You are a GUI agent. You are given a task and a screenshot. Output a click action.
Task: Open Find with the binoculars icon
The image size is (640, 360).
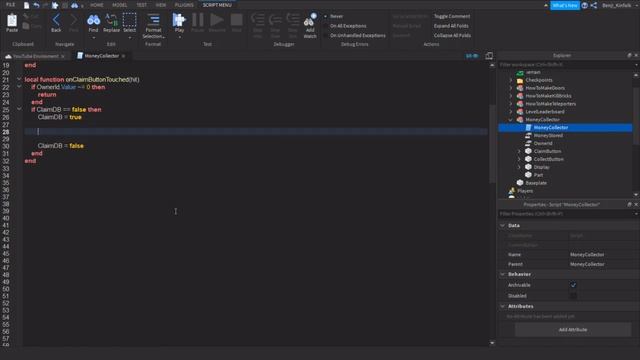tap(93, 20)
